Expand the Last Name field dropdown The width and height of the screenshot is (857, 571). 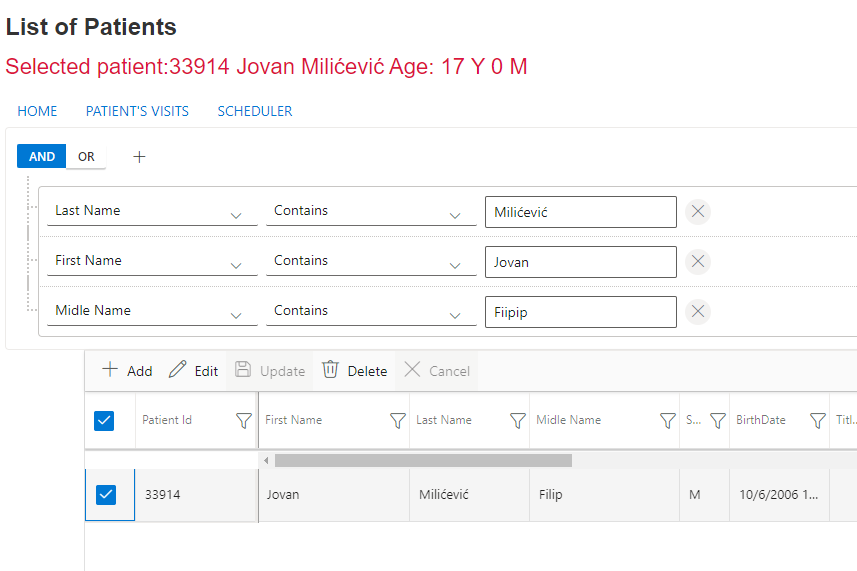(236, 214)
